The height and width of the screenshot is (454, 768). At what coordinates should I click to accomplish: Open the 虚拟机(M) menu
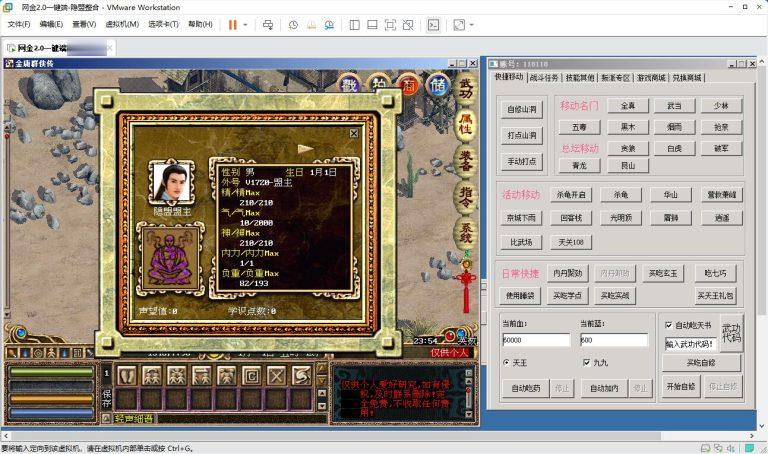122,24
